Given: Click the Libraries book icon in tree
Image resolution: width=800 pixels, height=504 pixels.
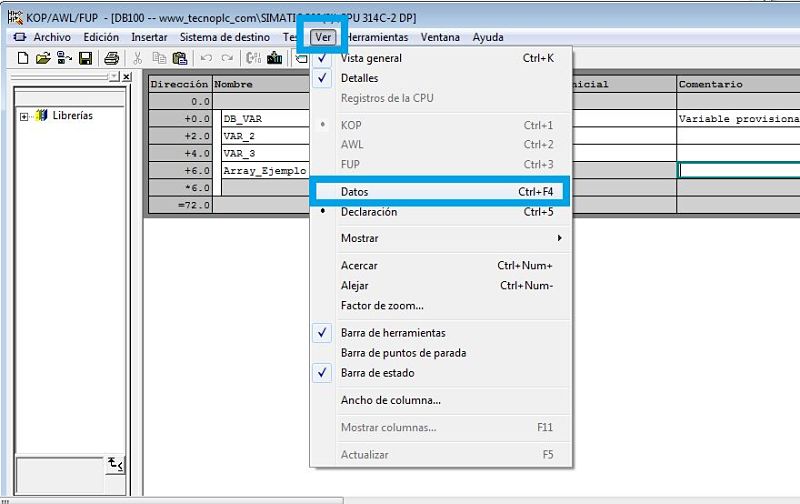Looking at the screenshot, I should tap(41, 116).
